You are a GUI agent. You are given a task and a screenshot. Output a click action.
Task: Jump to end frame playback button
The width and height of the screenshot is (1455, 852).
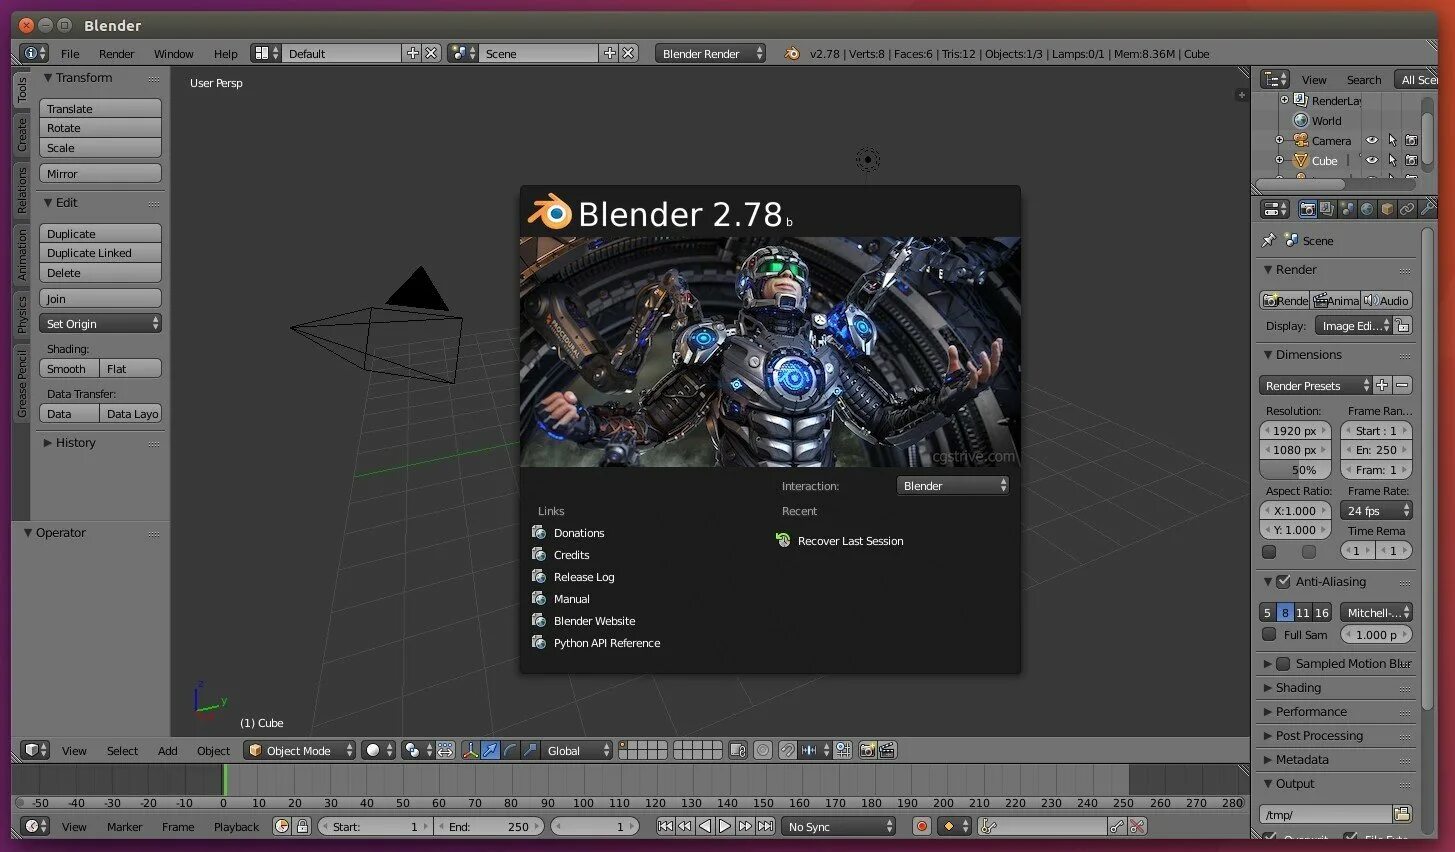(765, 826)
